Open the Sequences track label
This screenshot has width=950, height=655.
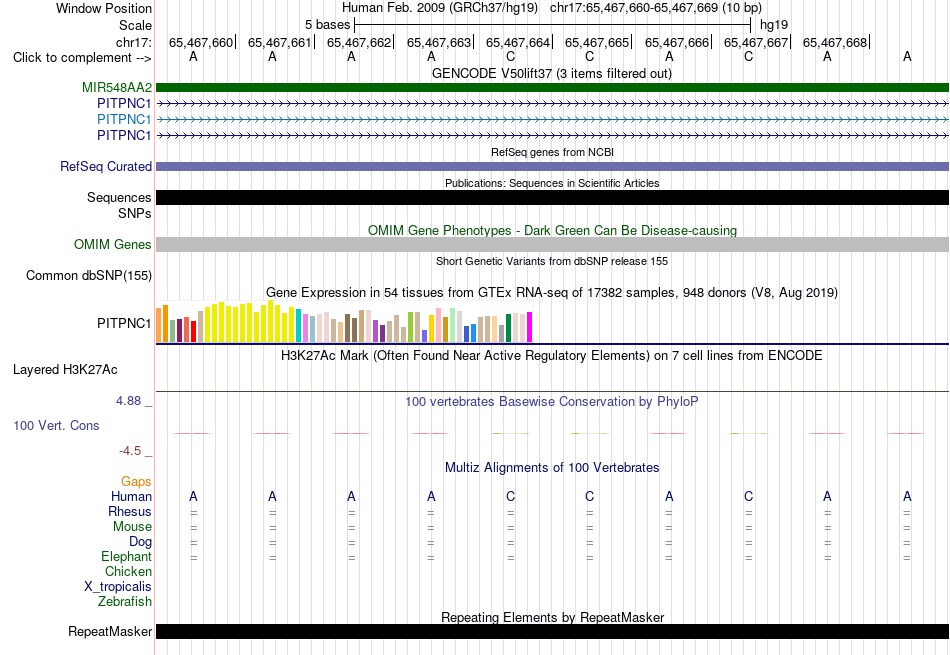(119, 198)
